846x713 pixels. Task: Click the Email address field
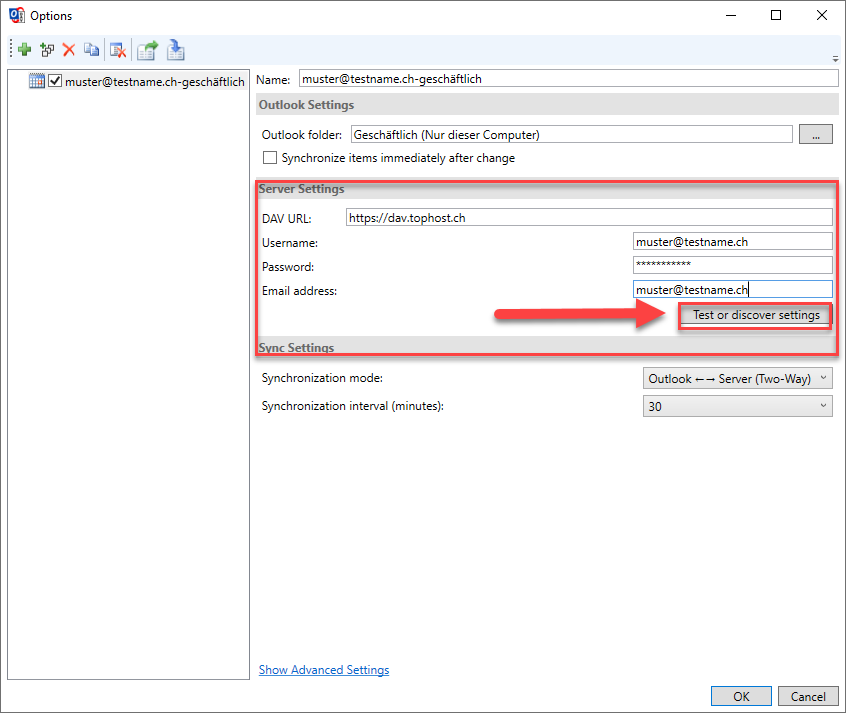click(732, 289)
